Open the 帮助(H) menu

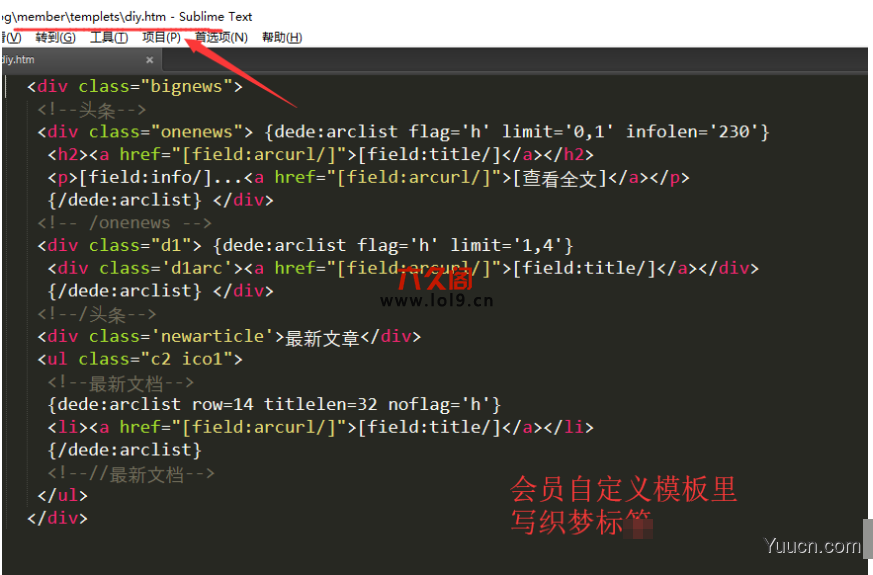pos(281,38)
